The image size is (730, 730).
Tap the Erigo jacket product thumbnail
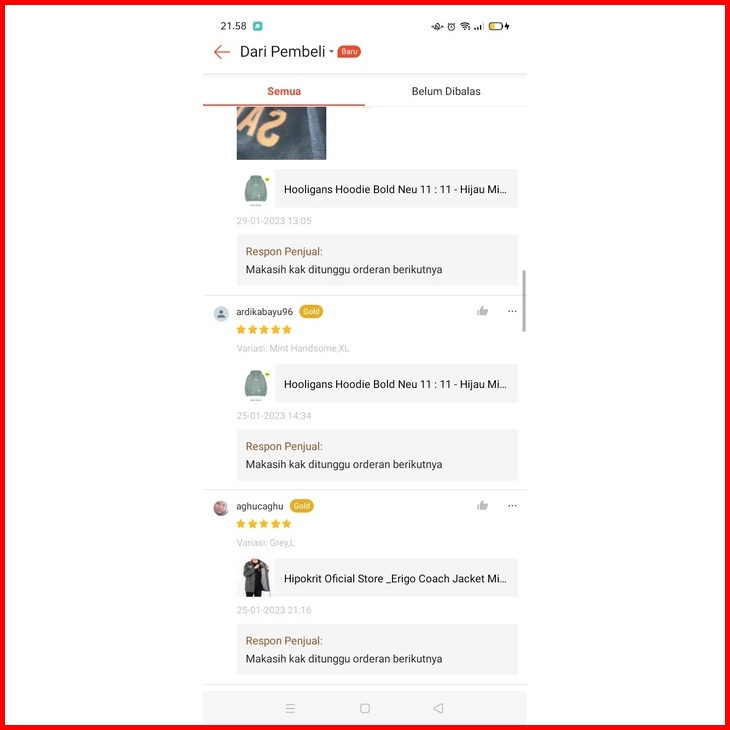pos(256,578)
